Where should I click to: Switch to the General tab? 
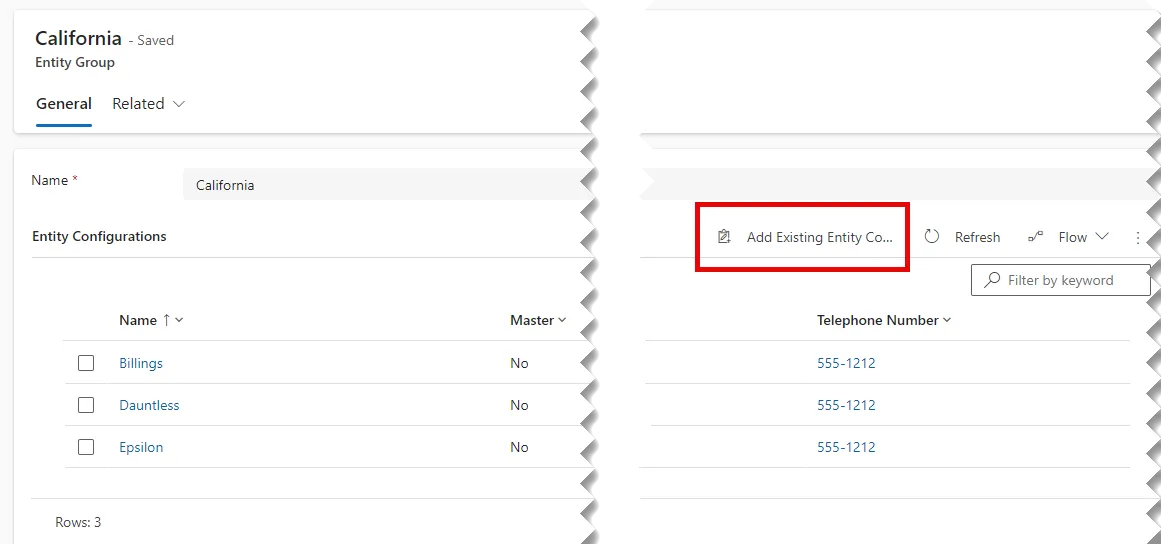[x=64, y=104]
